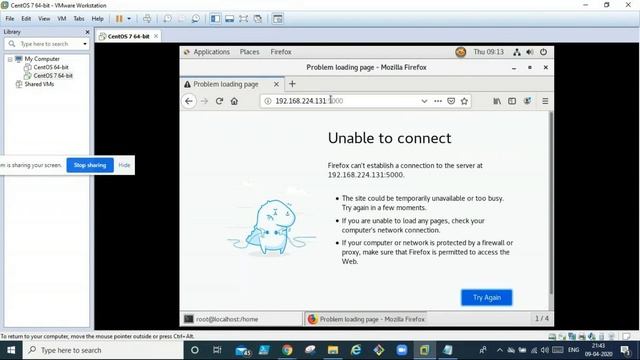Open the File menu in VMware
This screenshot has height=360, width=640.
tap(10, 19)
